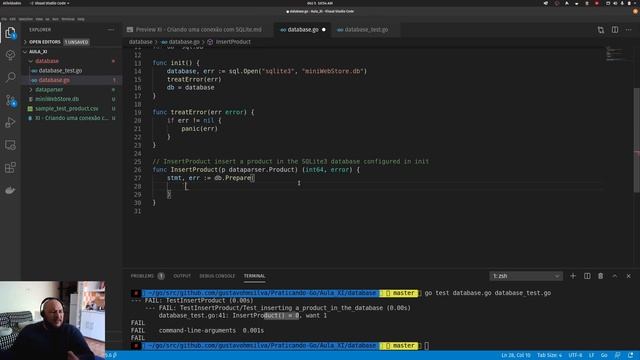
Task: Split the editor to the right
Action: tap(615, 30)
